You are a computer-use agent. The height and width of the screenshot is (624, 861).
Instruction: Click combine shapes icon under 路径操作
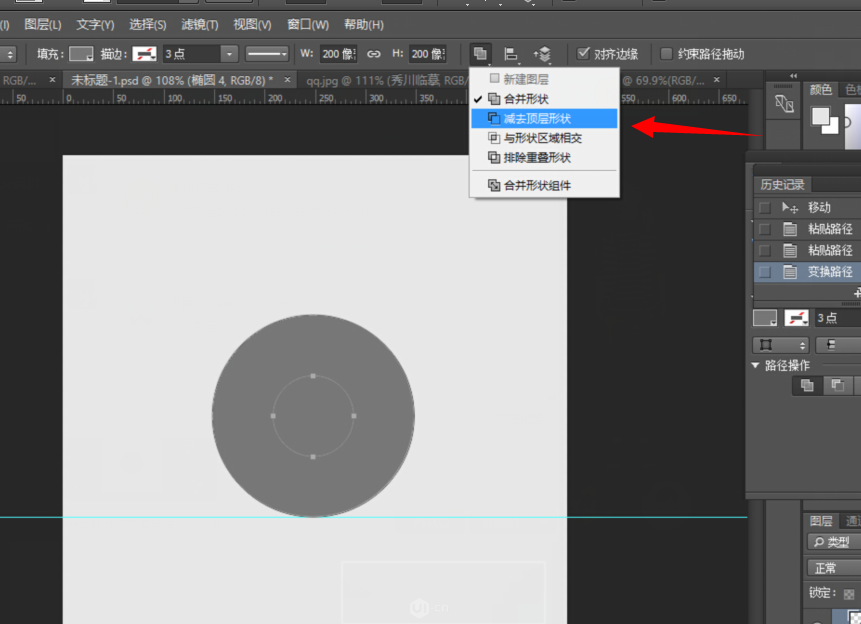click(x=807, y=385)
